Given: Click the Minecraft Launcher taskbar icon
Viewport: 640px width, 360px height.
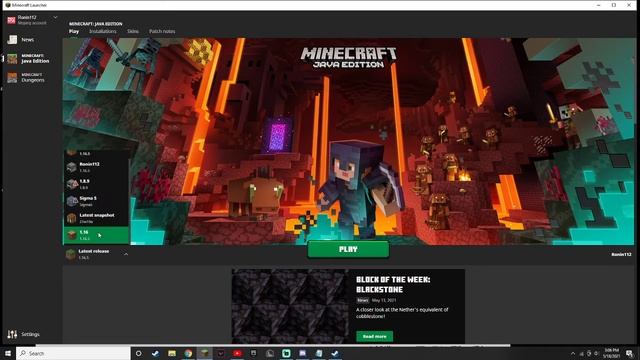Looking at the screenshot, I should (x=204, y=353).
